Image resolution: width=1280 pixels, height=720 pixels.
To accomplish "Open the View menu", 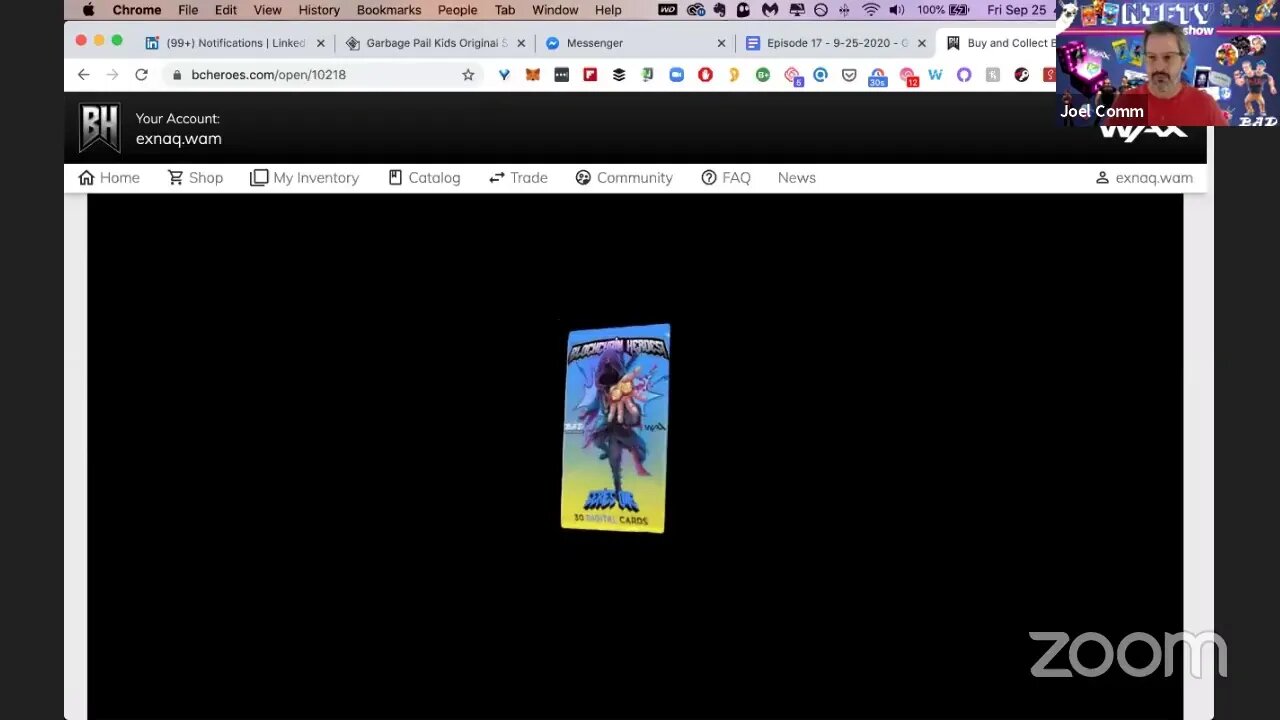I will click(267, 10).
